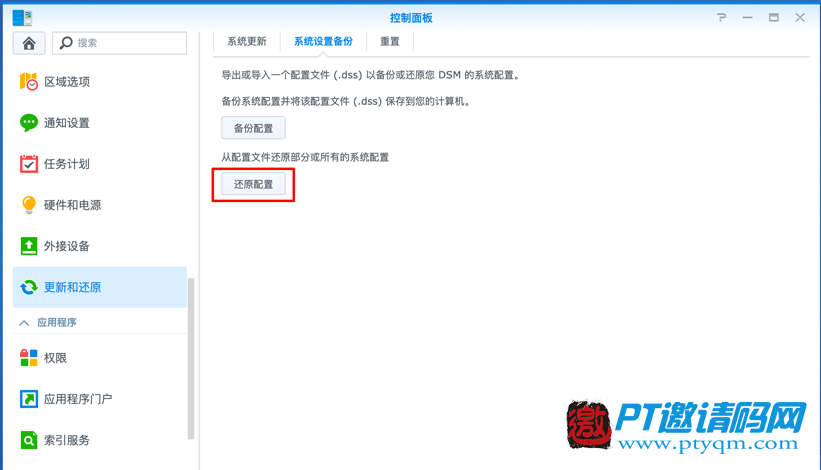Viewport: 821px width, 470px height.
Task: Select 更新和还原 sidebar icon
Action: coord(29,287)
